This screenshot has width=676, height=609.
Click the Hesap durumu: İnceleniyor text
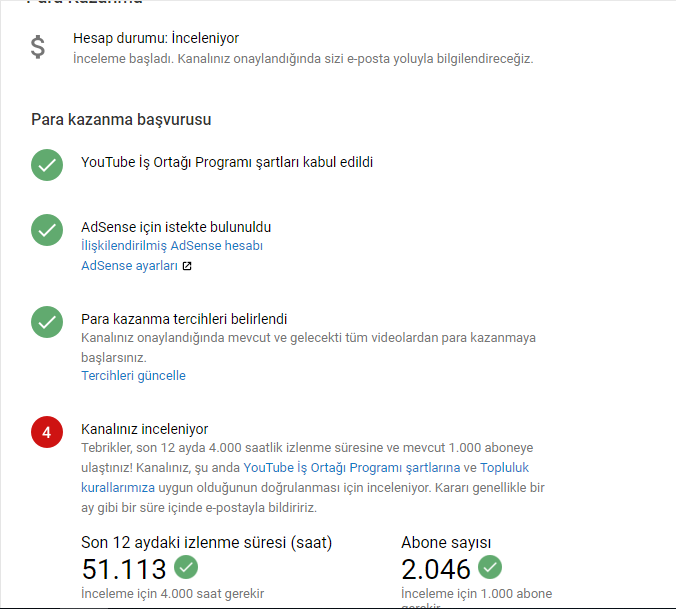pyautogui.click(x=156, y=38)
